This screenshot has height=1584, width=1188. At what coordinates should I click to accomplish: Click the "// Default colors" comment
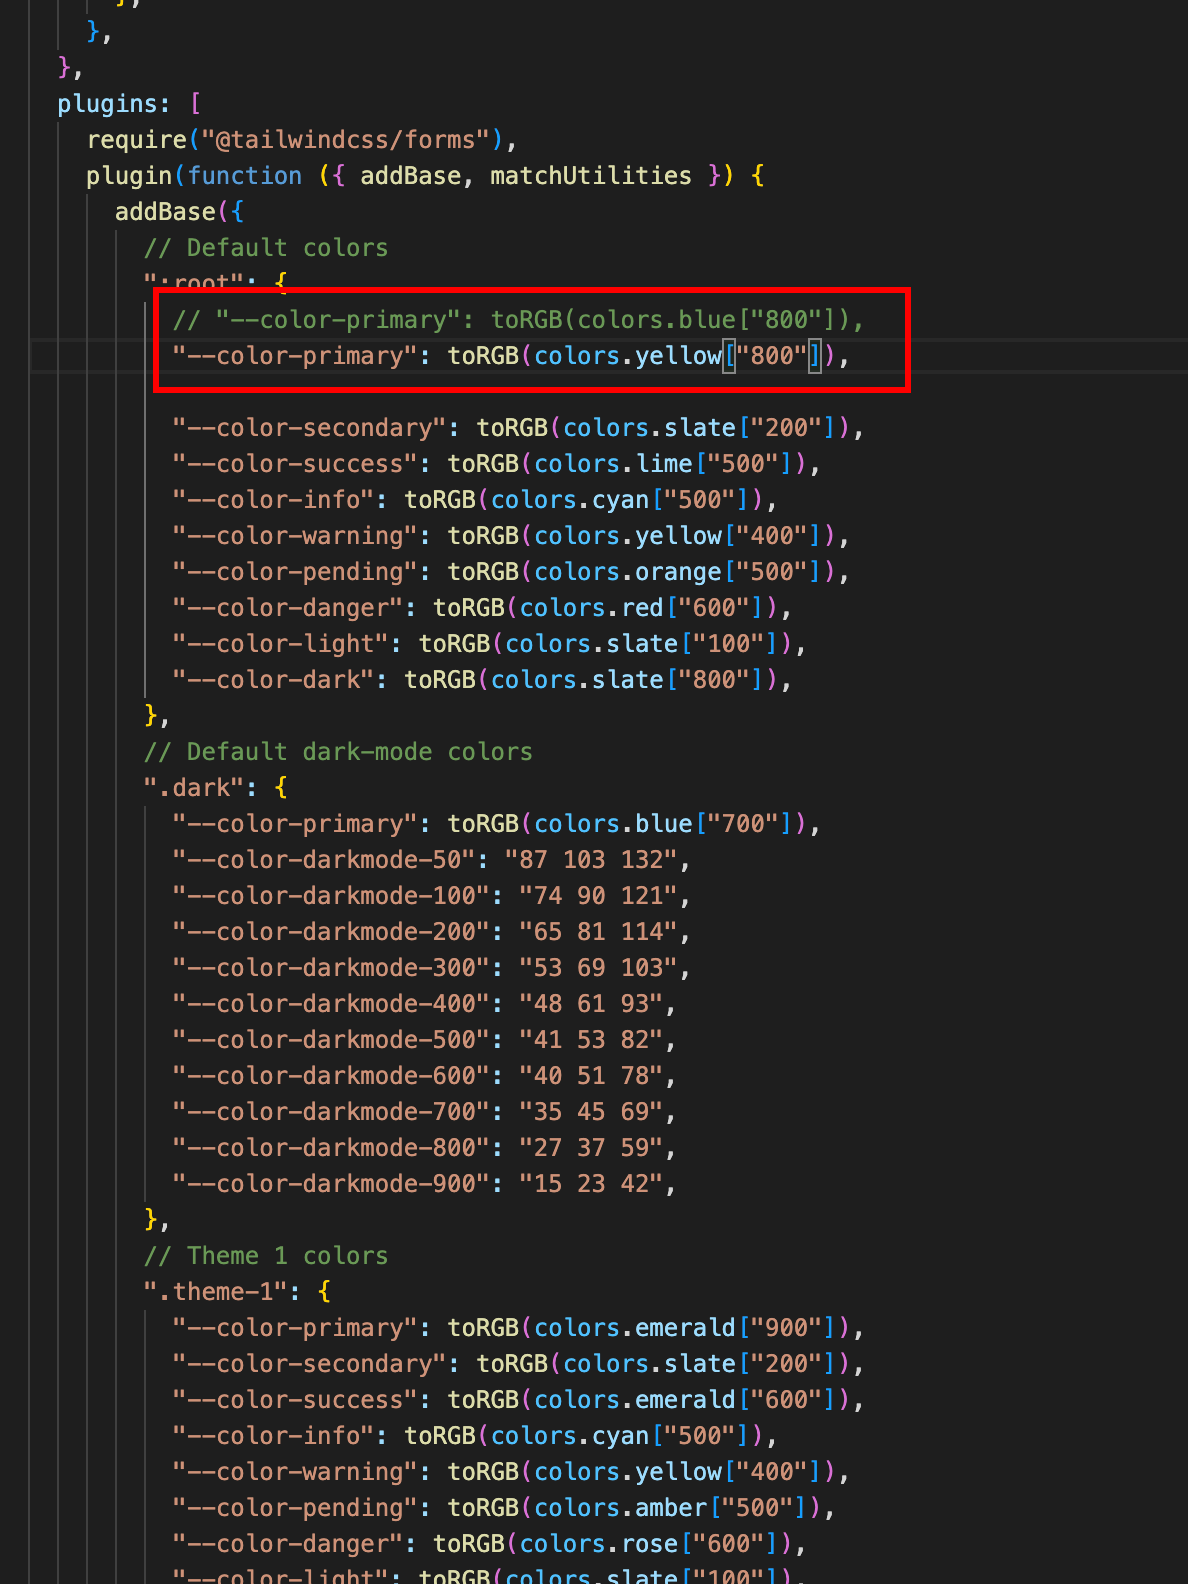(x=265, y=248)
